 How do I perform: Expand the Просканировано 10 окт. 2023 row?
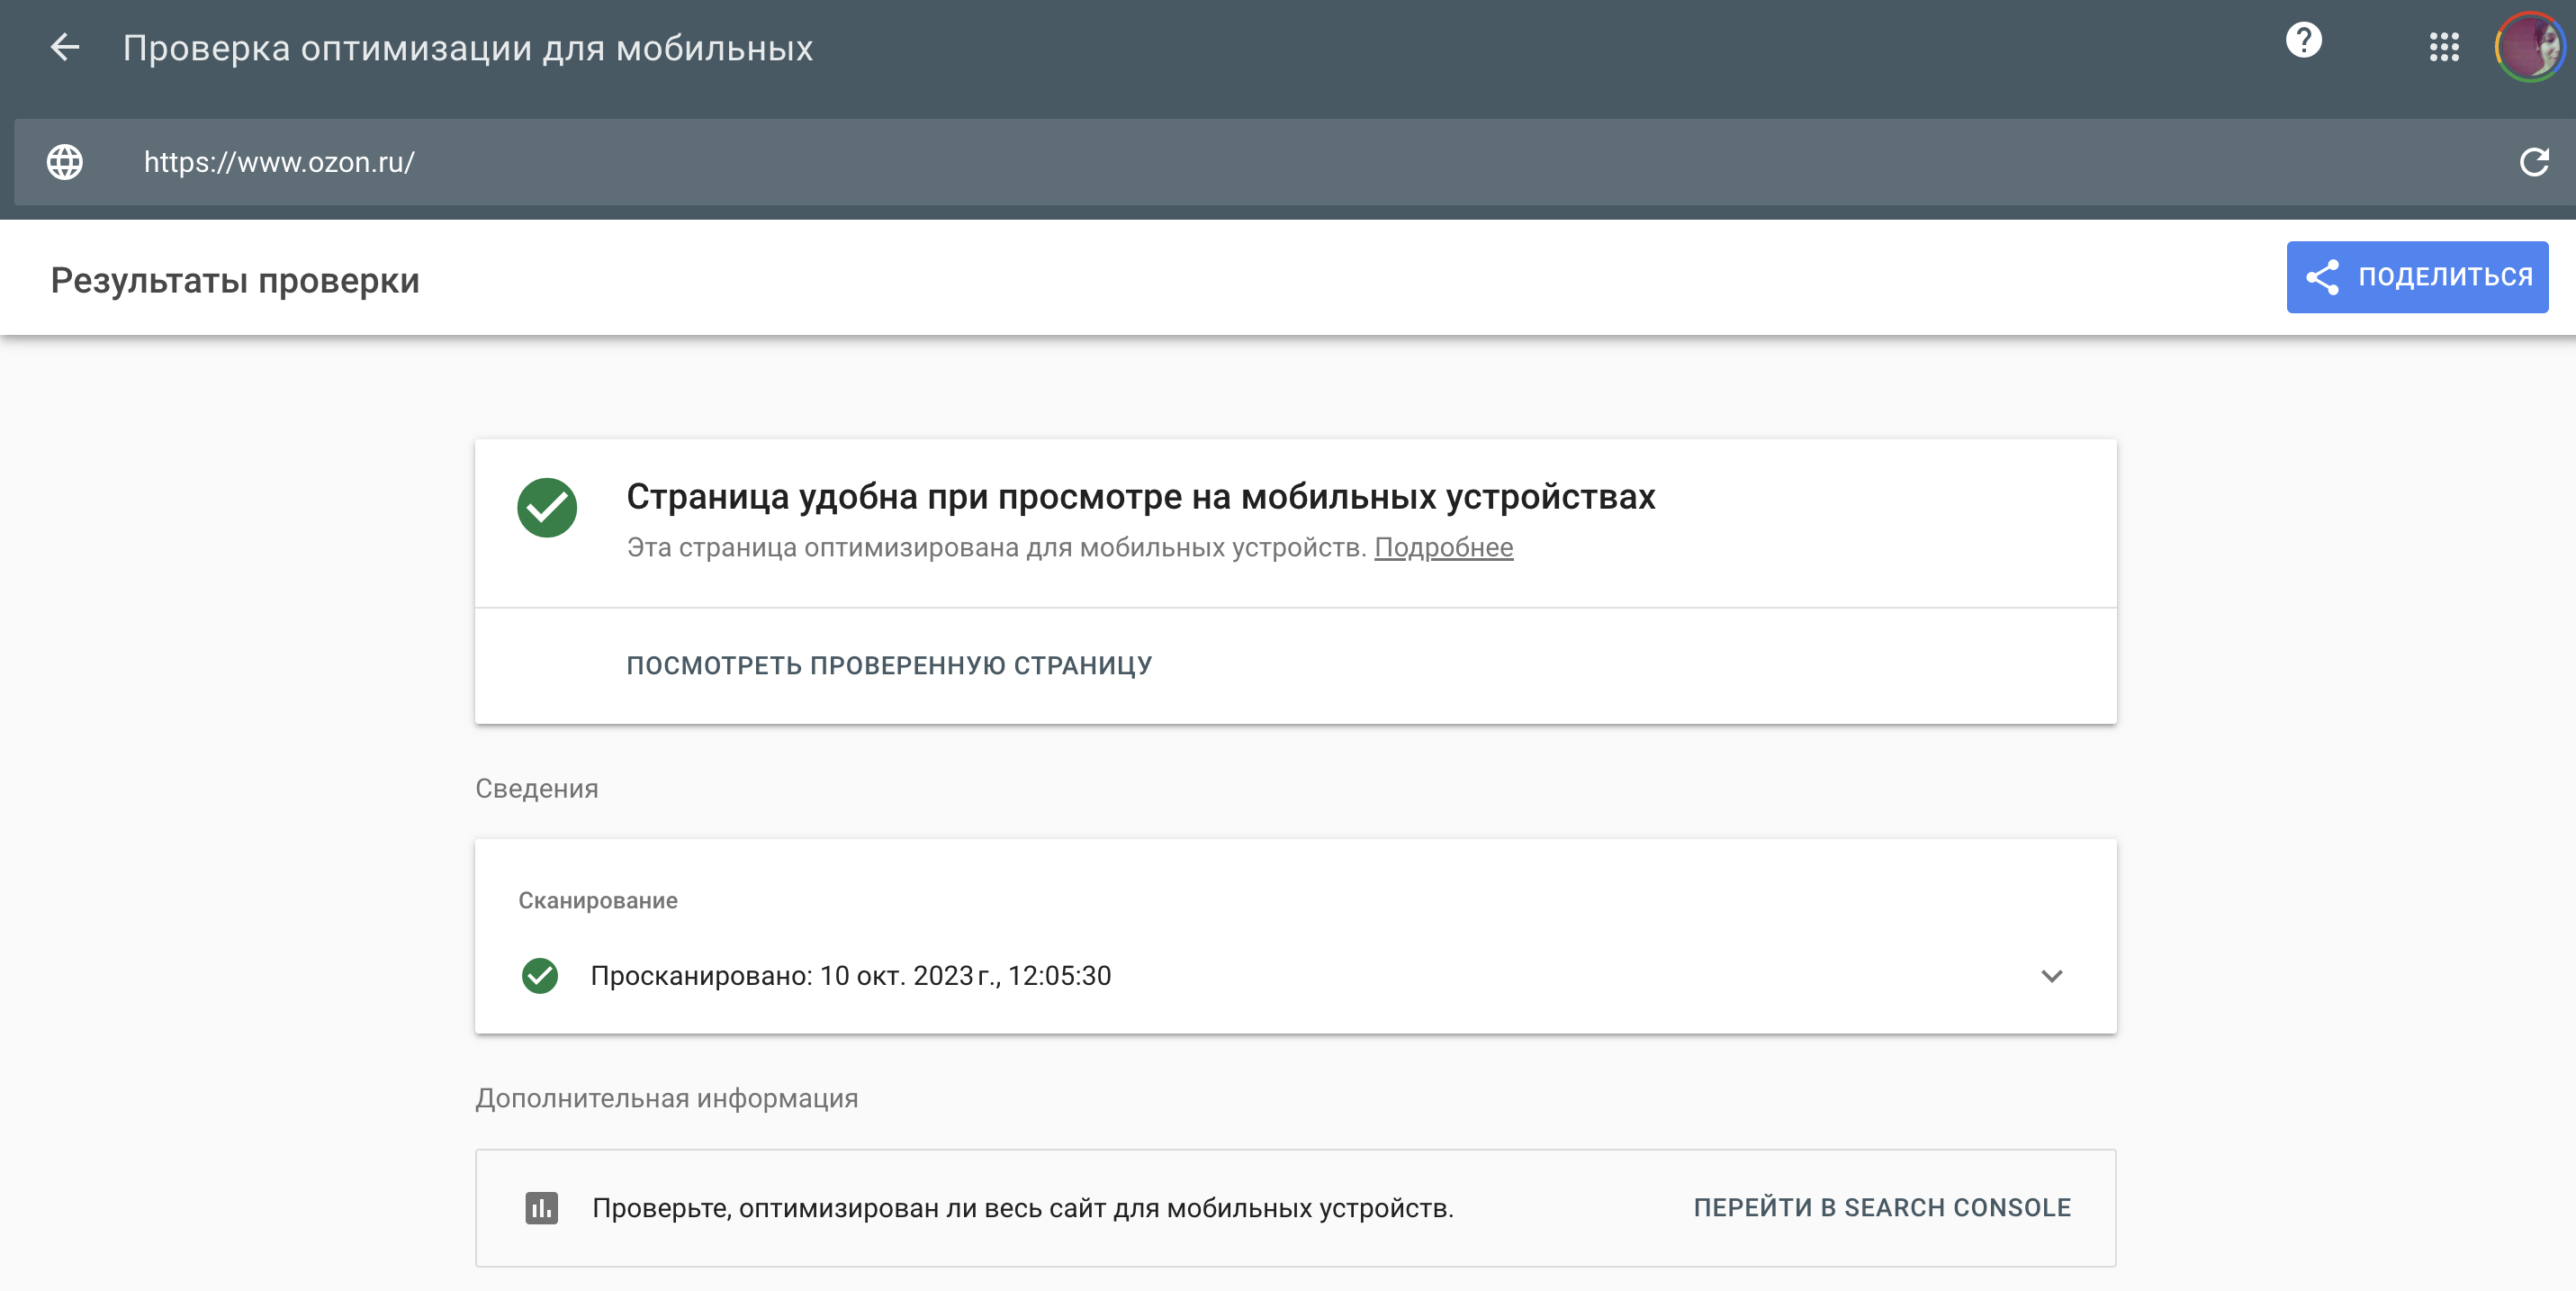[850, 975]
